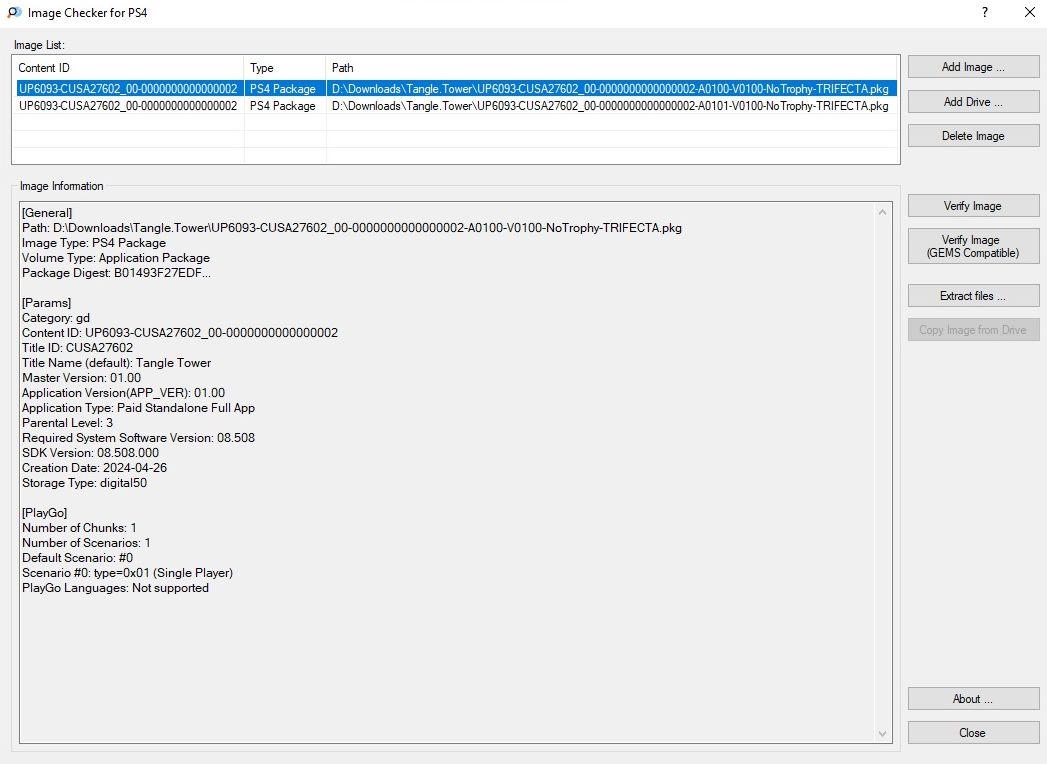Click the Category: gd line
Image resolution: width=1047 pixels, height=764 pixels.
[x=55, y=318]
